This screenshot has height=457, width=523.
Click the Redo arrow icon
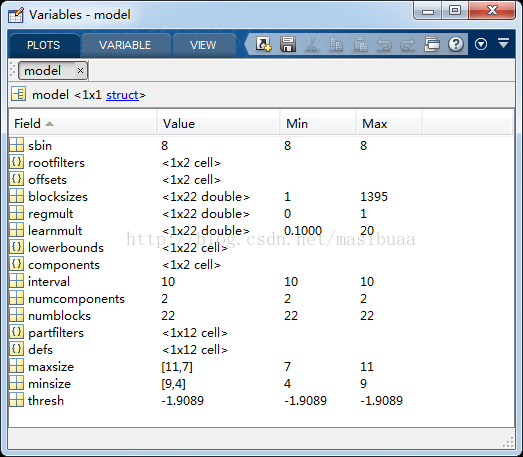point(408,45)
